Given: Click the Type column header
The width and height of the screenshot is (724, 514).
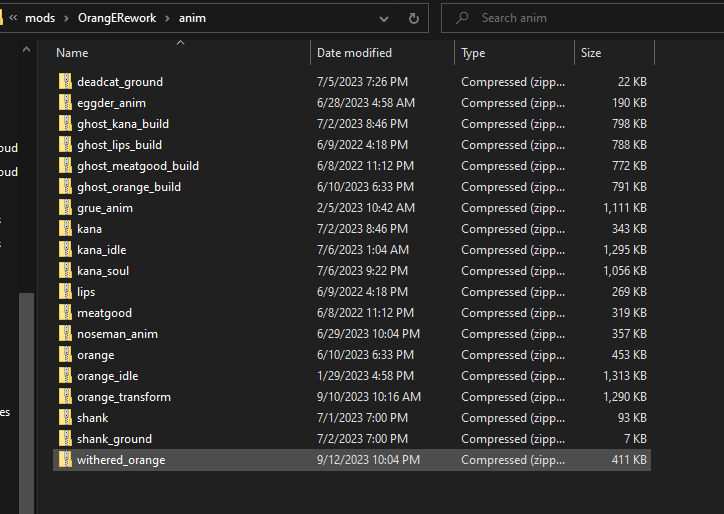Looking at the screenshot, I should coord(473,53).
